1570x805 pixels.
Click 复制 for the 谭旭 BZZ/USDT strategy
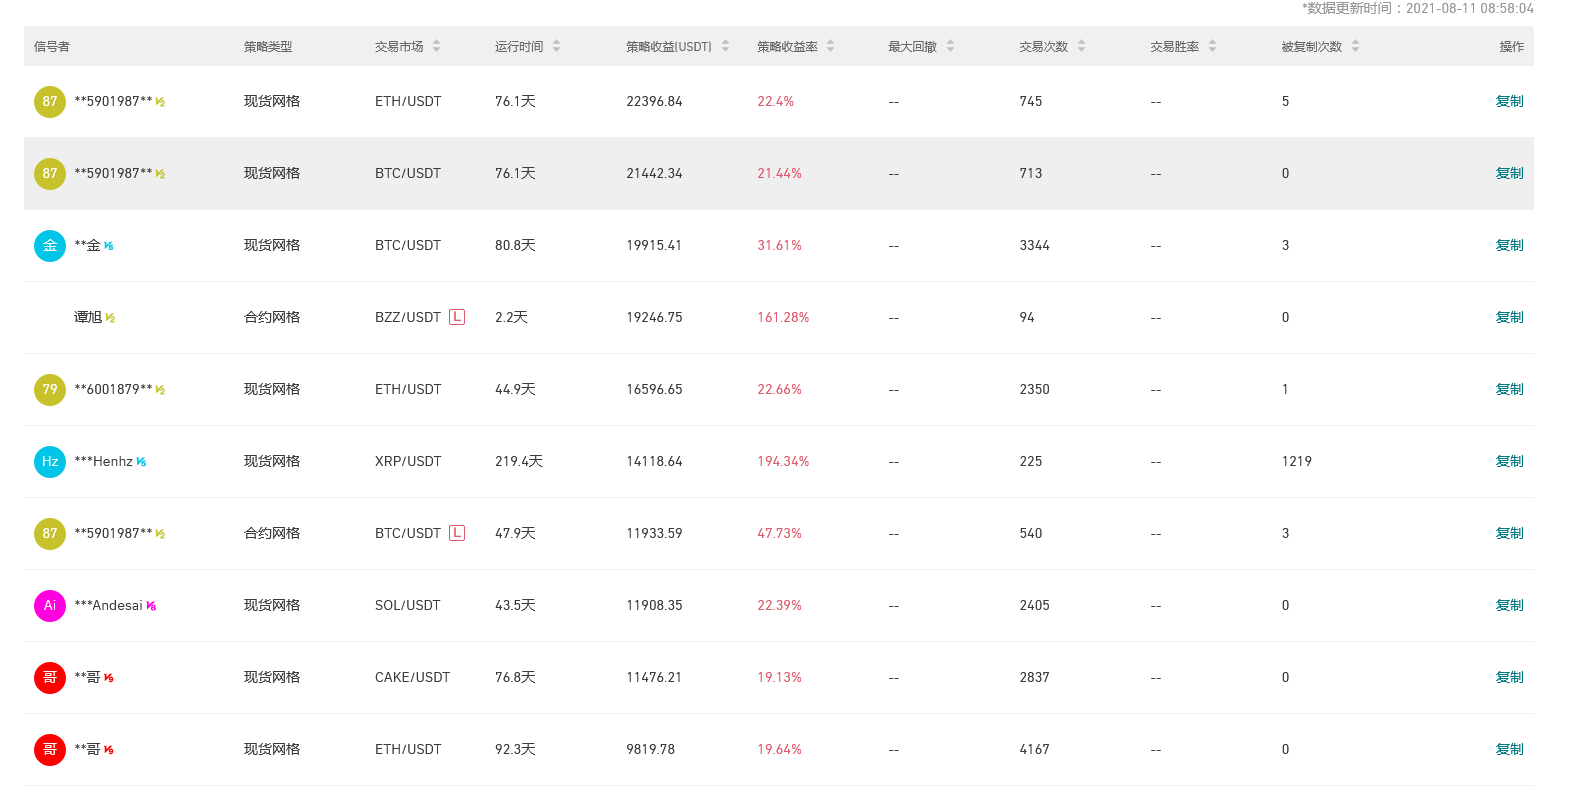1509,318
